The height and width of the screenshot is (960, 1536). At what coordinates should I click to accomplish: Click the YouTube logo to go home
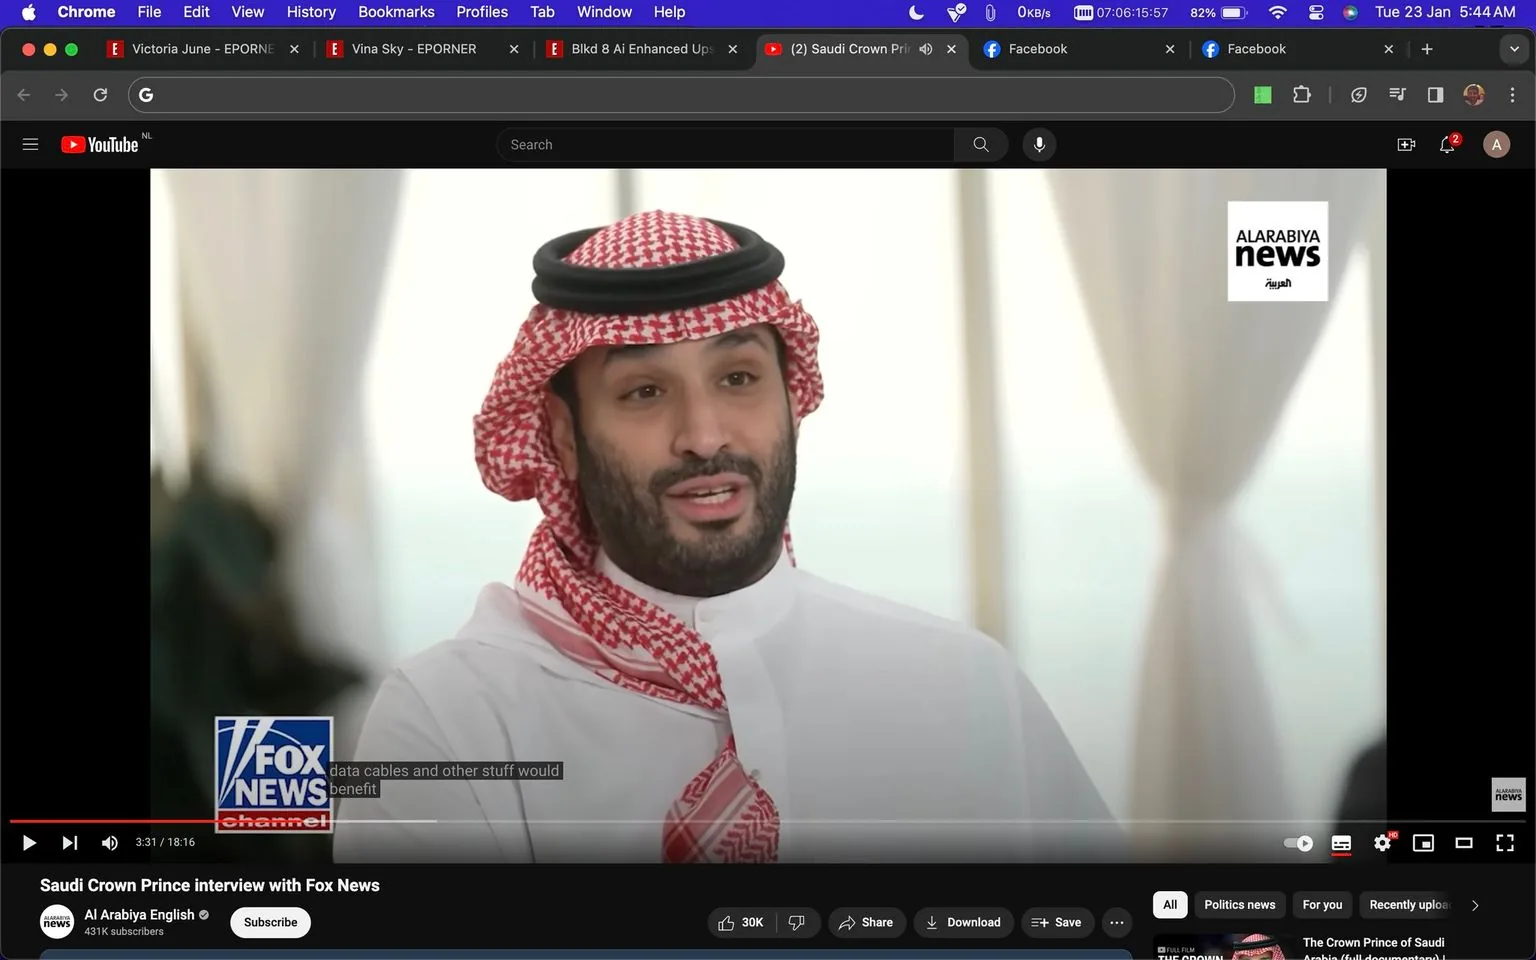click(101, 144)
